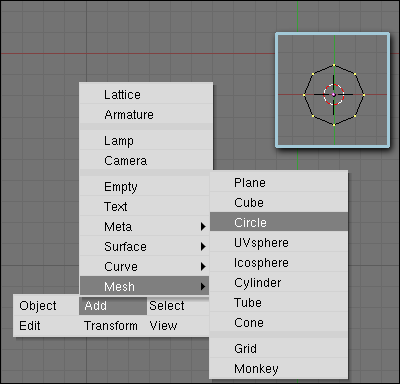The width and height of the screenshot is (400, 384).
Task: Select the rightmost vertex of the circle mesh
Action: [364, 95]
